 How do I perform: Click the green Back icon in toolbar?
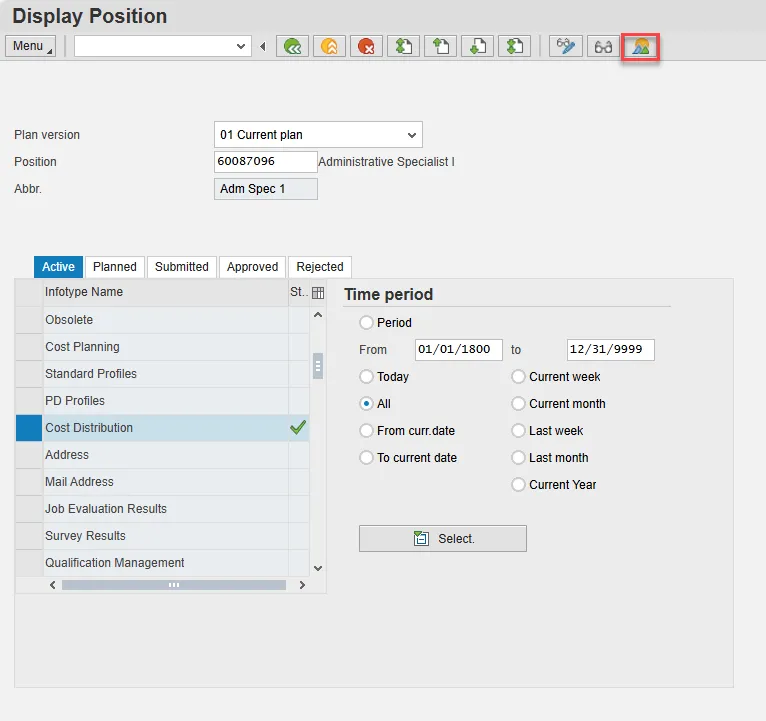click(x=292, y=47)
